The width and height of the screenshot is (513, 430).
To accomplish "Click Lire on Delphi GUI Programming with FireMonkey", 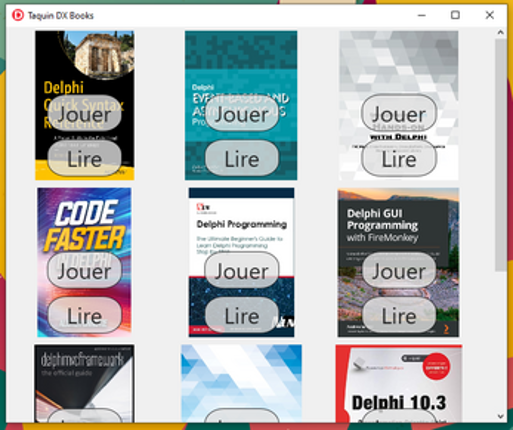I will pos(399,315).
